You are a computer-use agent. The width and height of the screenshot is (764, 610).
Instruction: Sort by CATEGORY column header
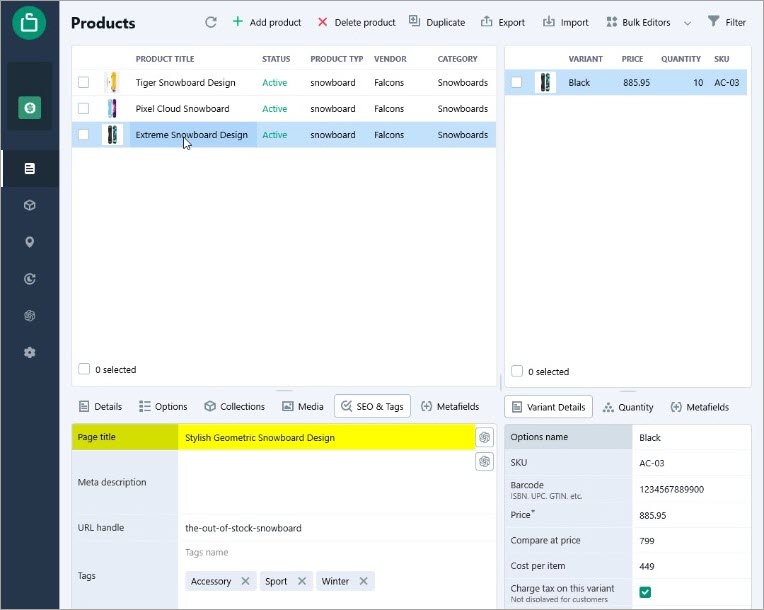tap(458, 59)
